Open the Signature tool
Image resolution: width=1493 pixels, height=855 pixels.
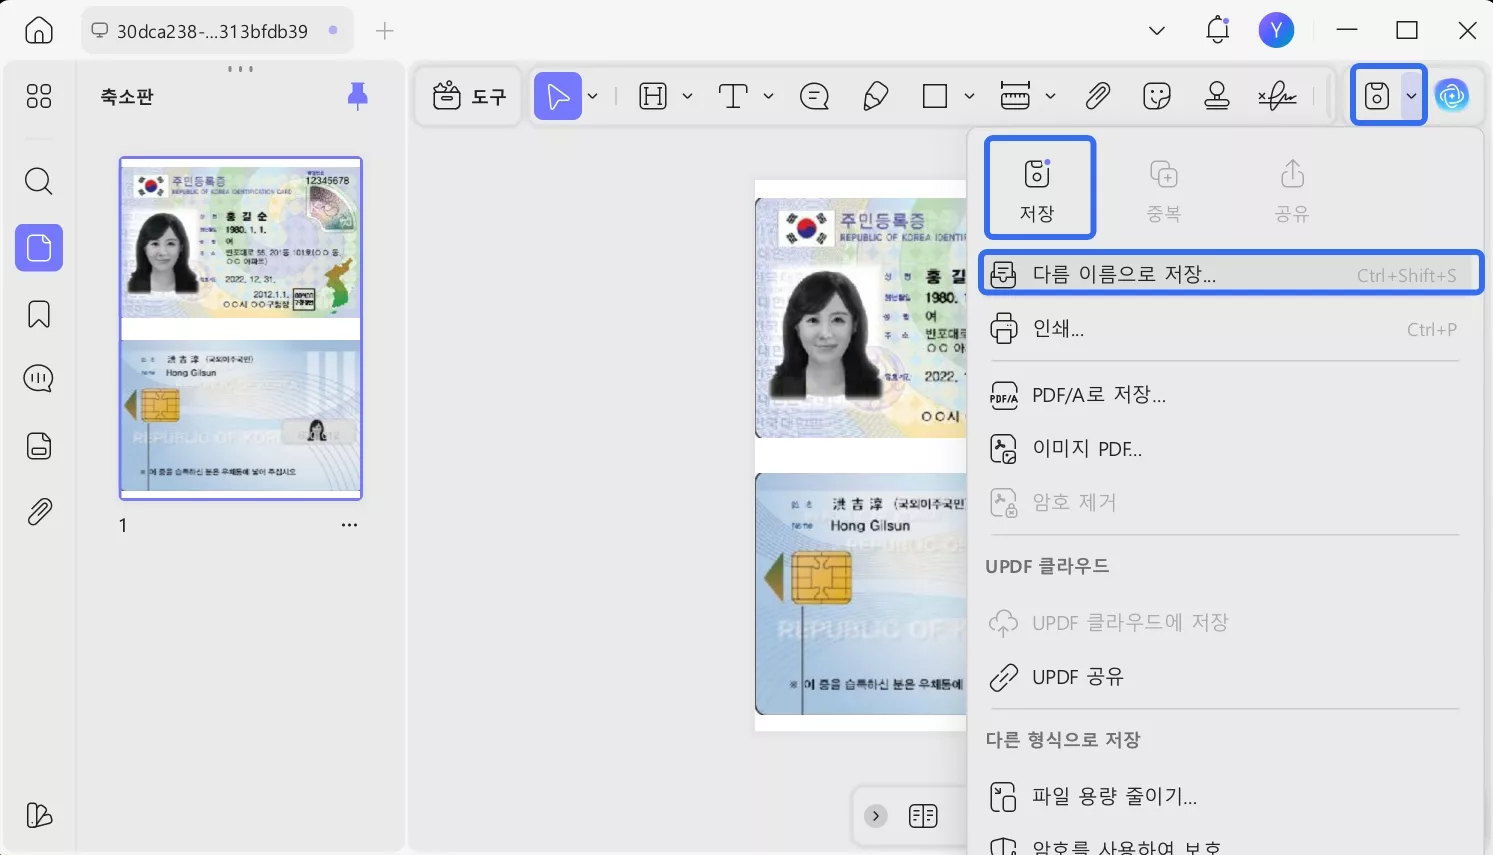coord(1278,95)
